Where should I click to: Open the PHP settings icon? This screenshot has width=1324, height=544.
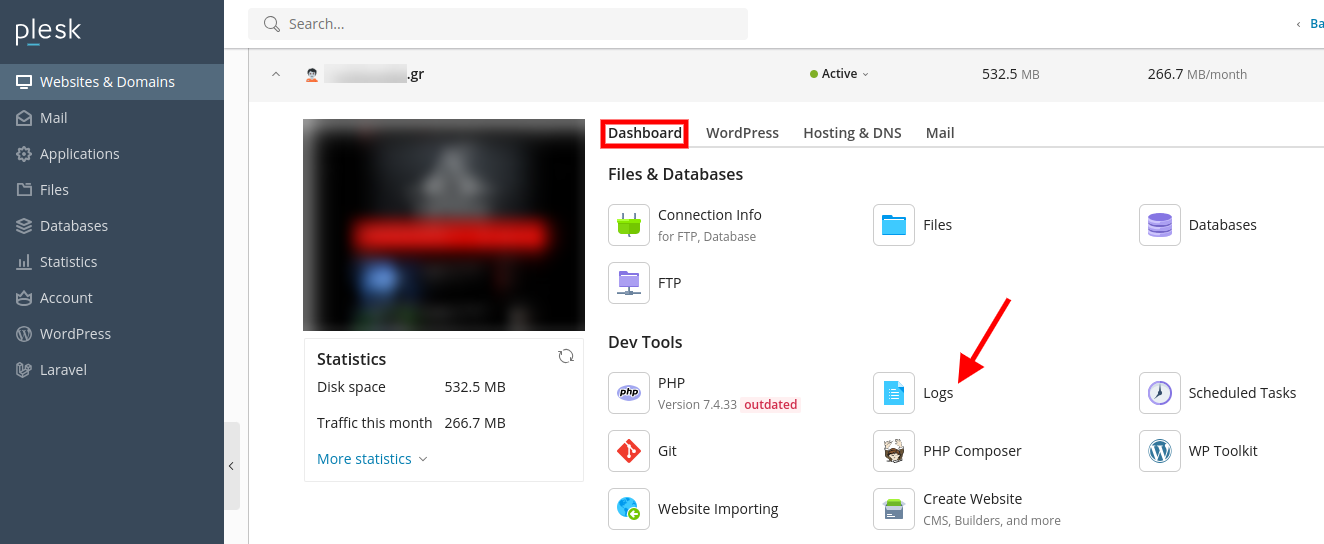629,393
